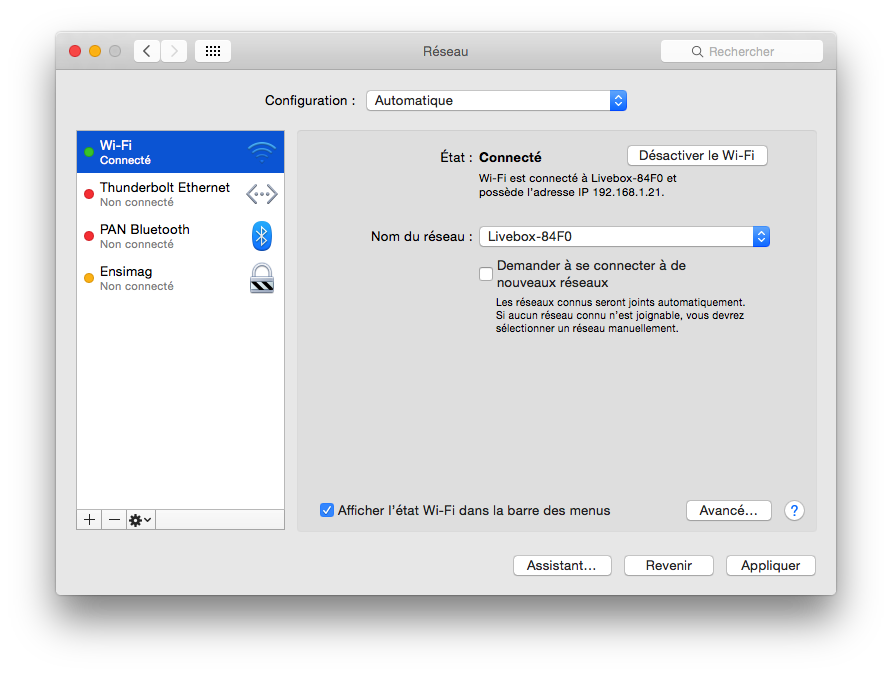Image resolution: width=892 pixels, height=675 pixels.
Task: Click the Thunderbolt Ethernet arrows icon
Action: (262, 194)
